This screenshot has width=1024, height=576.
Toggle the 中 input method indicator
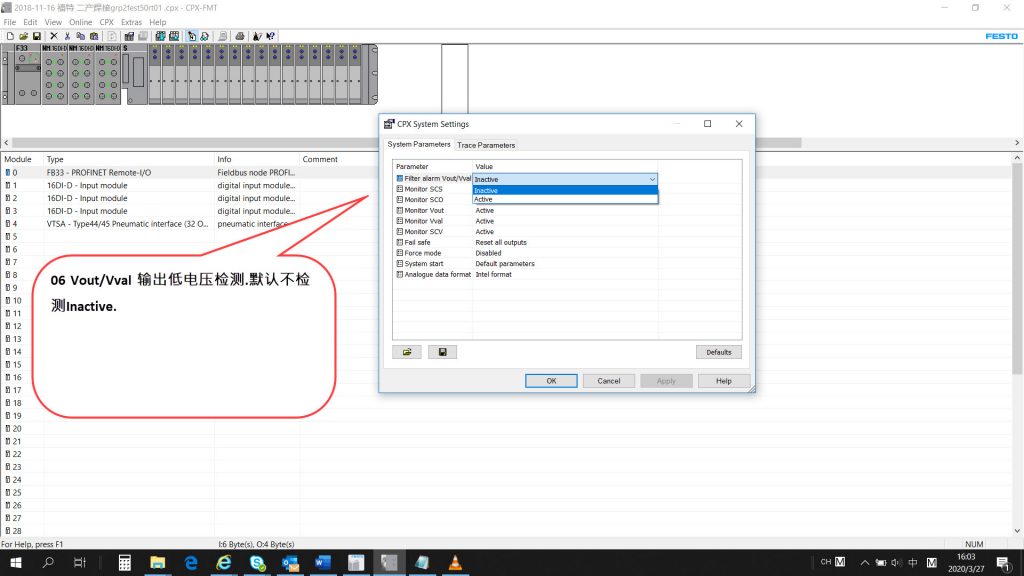coord(913,562)
